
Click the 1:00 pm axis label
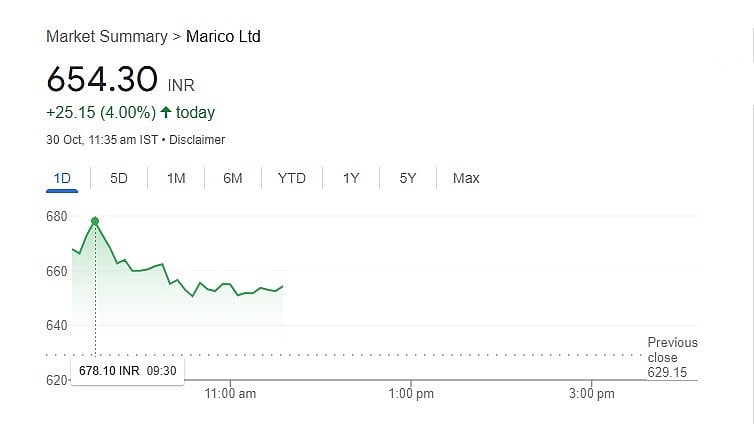[411, 394]
